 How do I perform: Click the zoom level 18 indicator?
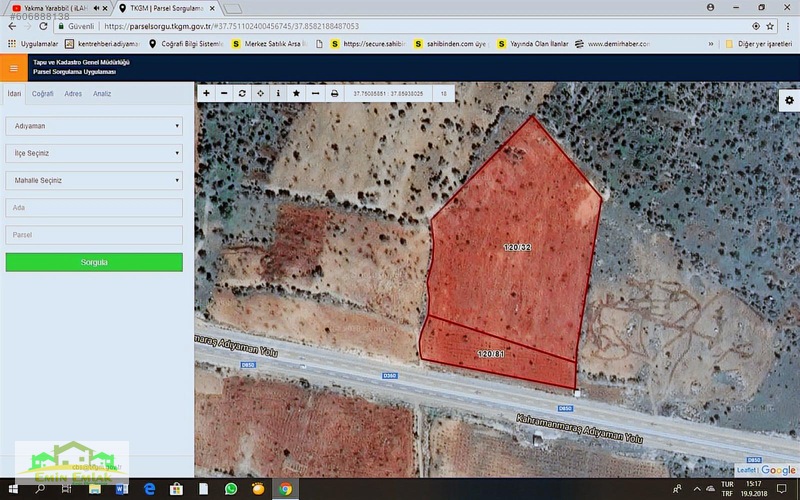pos(444,93)
